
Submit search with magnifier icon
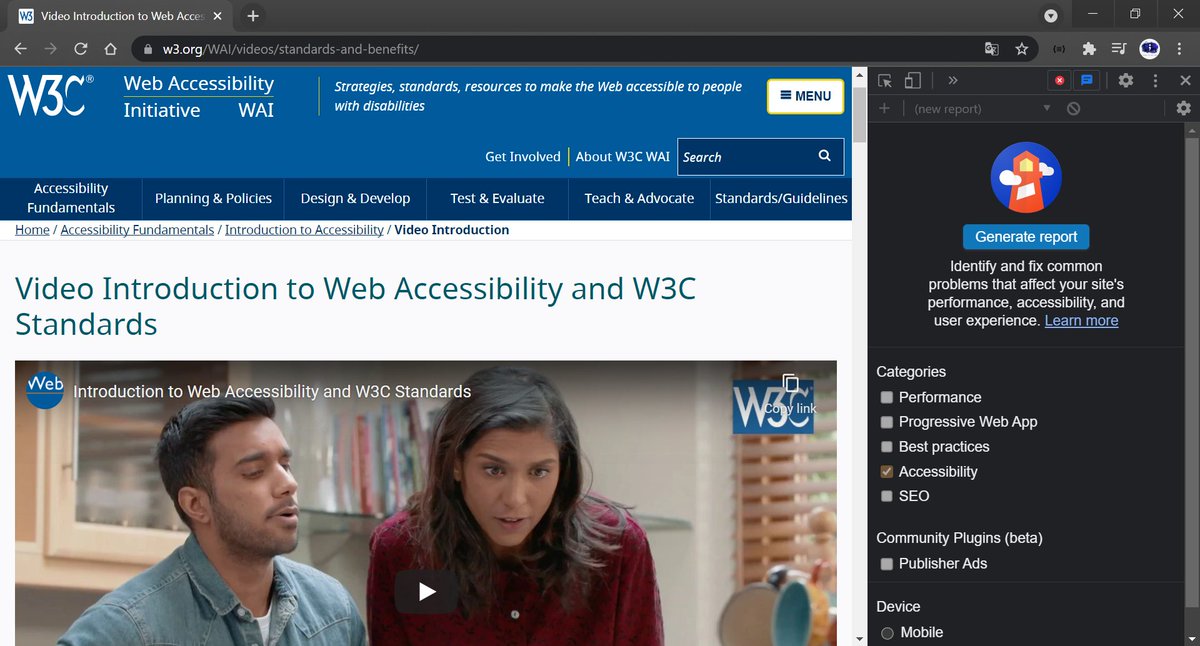tap(825, 156)
